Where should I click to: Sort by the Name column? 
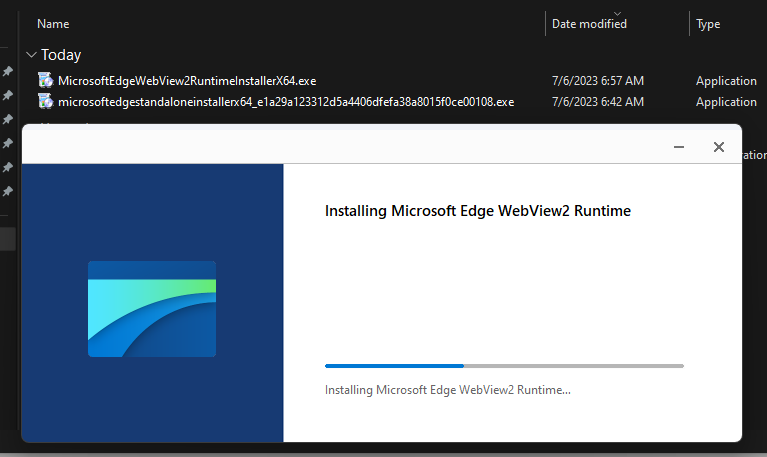pos(53,24)
